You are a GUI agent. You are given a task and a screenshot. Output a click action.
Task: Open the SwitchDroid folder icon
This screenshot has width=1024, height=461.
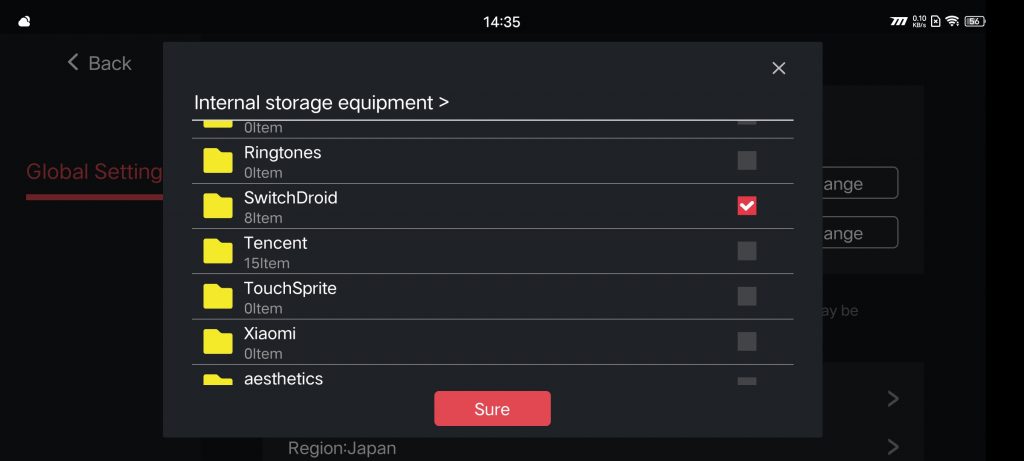click(x=217, y=206)
